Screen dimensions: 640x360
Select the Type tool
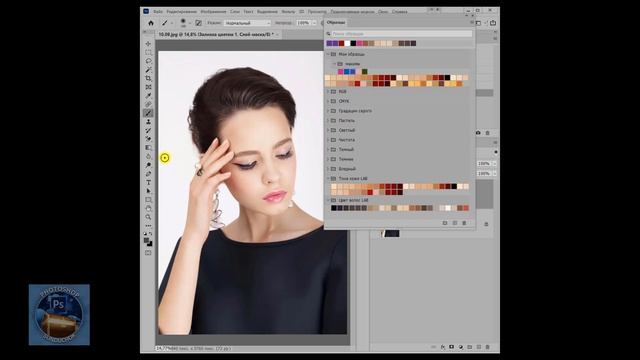[148, 182]
